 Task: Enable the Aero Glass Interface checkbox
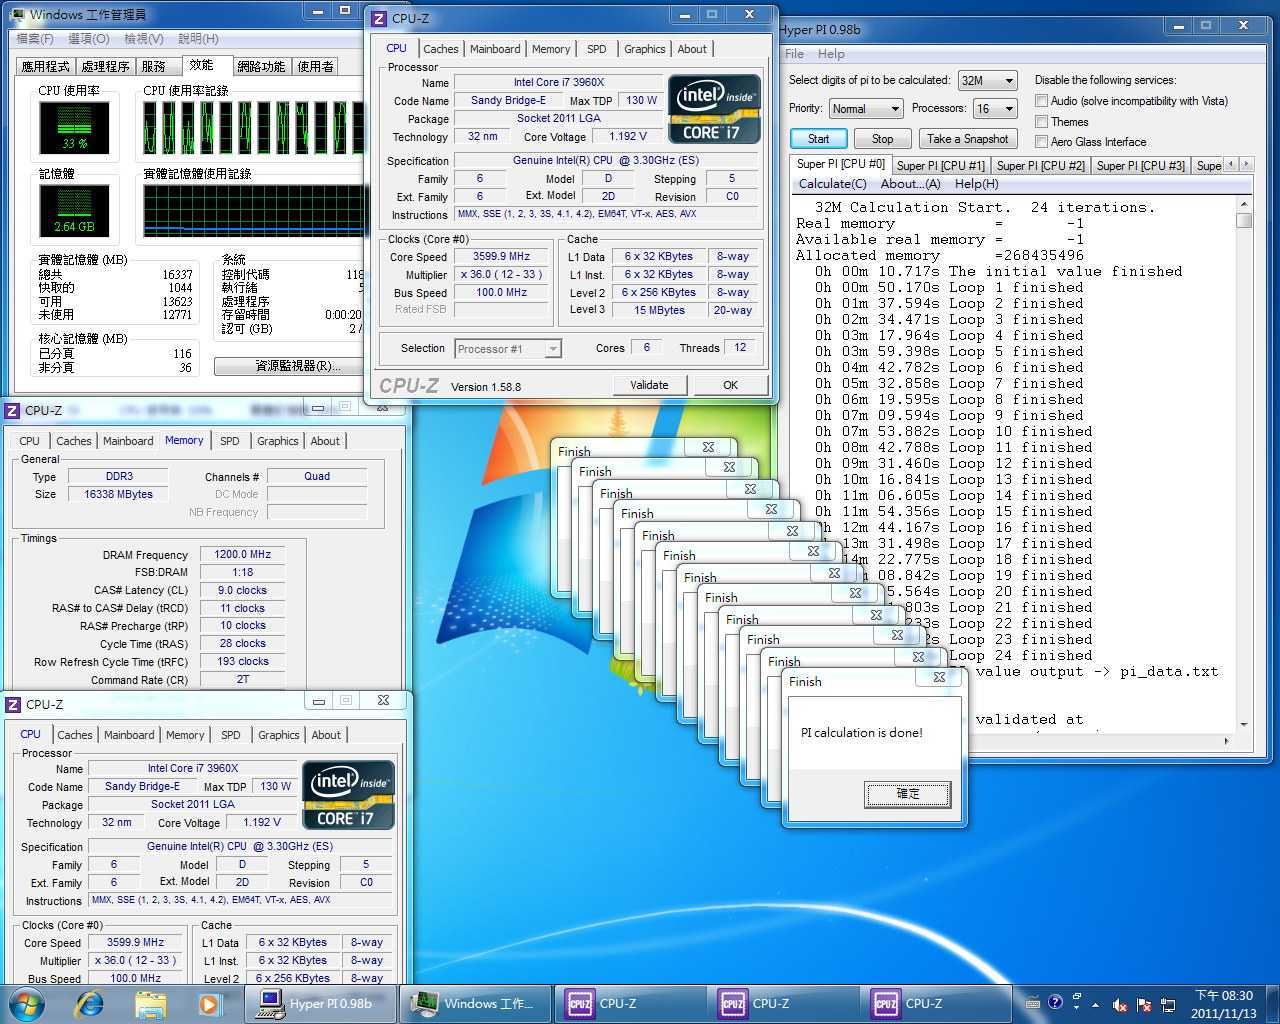[x=1041, y=142]
